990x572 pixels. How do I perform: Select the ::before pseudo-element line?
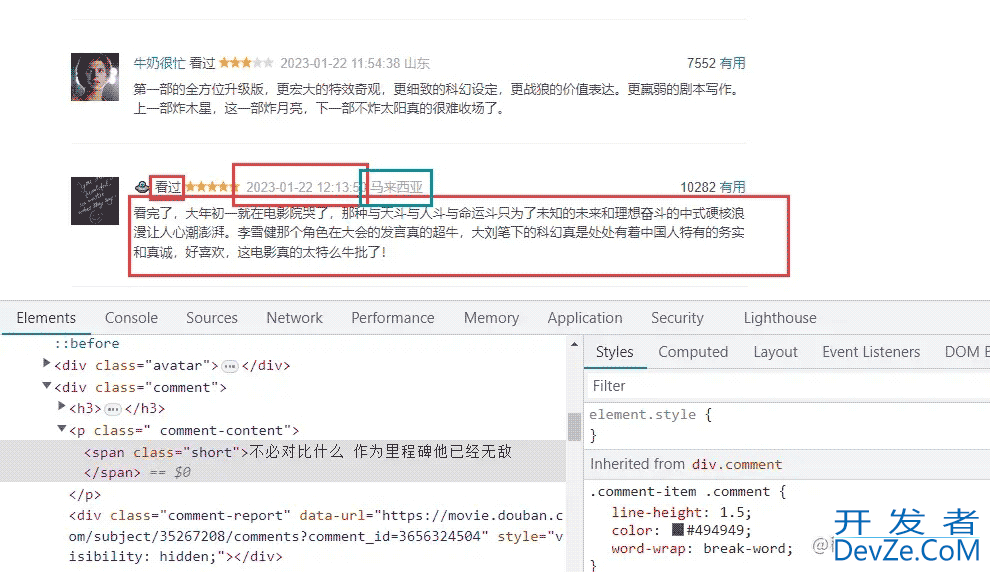[86, 343]
